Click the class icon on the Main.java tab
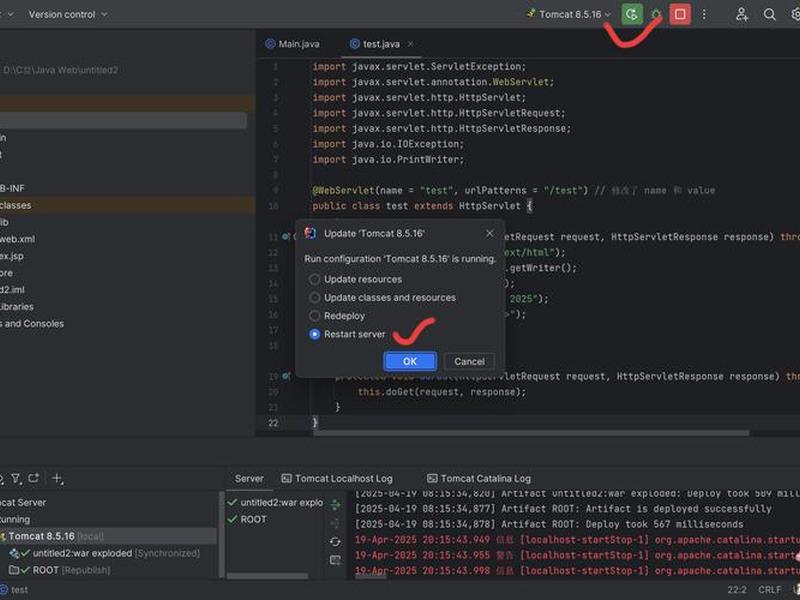800x600 pixels. 270,44
